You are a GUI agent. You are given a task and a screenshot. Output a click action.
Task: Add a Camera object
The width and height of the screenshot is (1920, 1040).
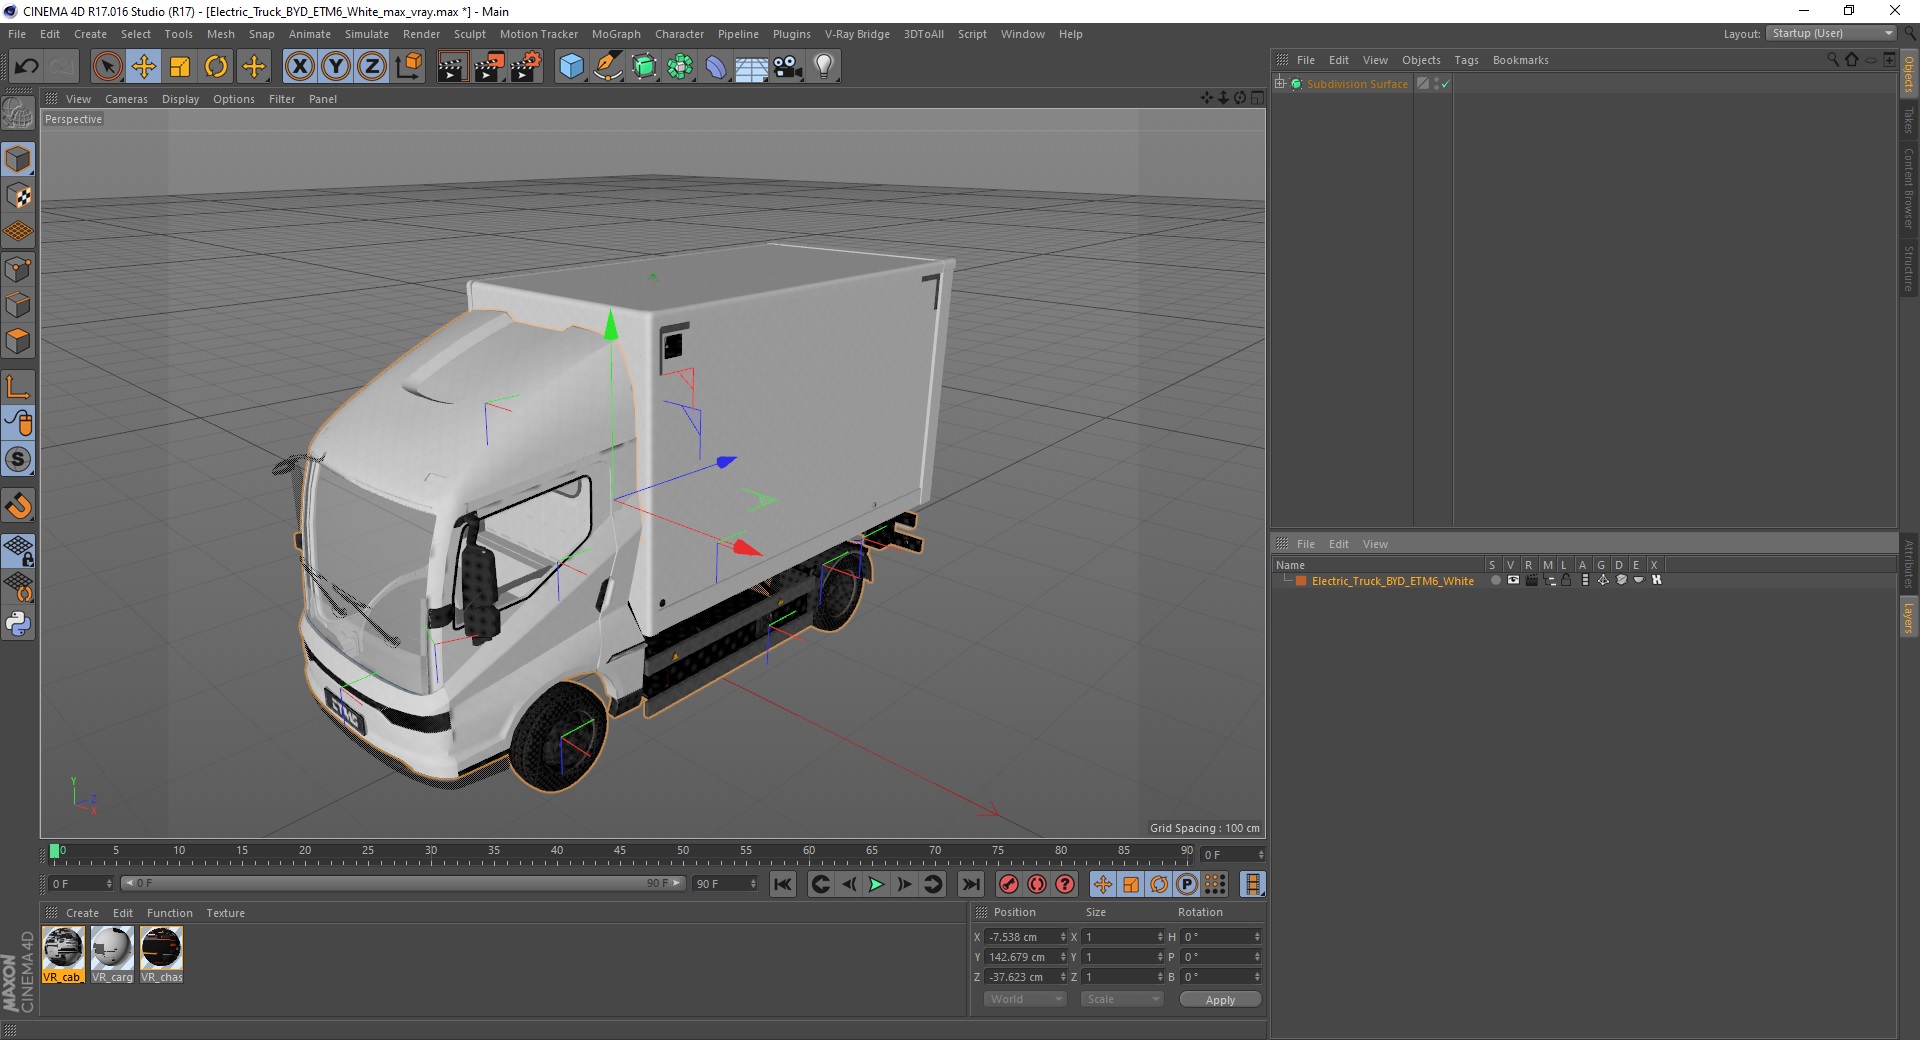(x=788, y=67)
